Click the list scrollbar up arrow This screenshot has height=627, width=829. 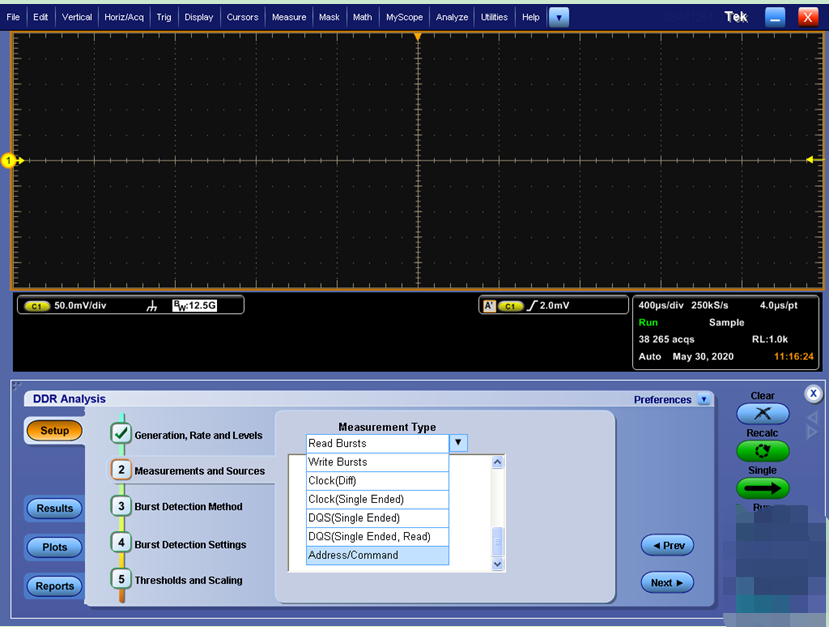click(x=498, y=463)
